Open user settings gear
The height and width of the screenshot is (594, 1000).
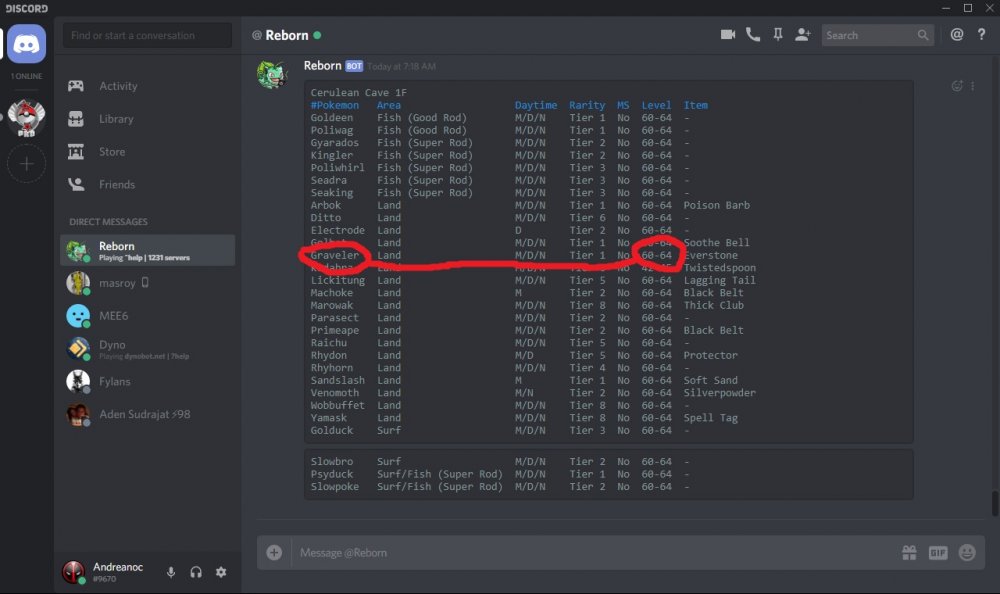tap(221, 572)
